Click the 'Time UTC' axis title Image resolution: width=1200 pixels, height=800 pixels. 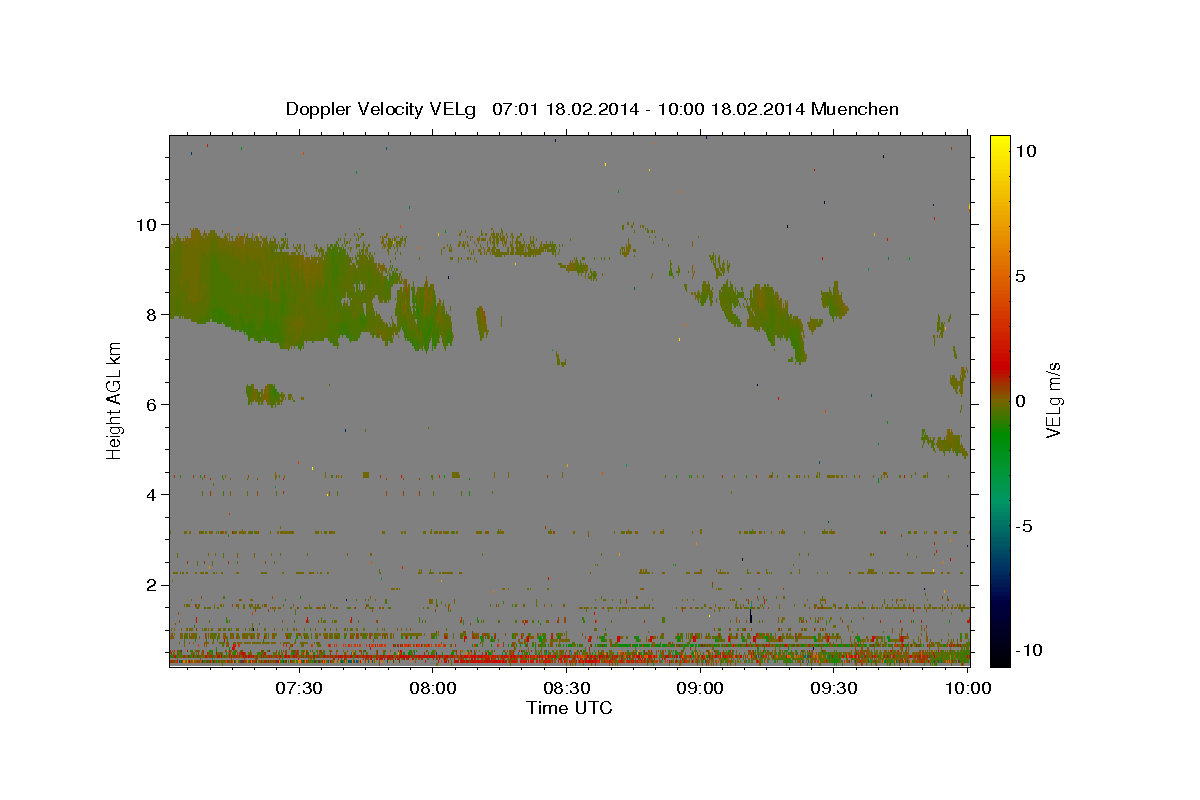coord(569,708)
